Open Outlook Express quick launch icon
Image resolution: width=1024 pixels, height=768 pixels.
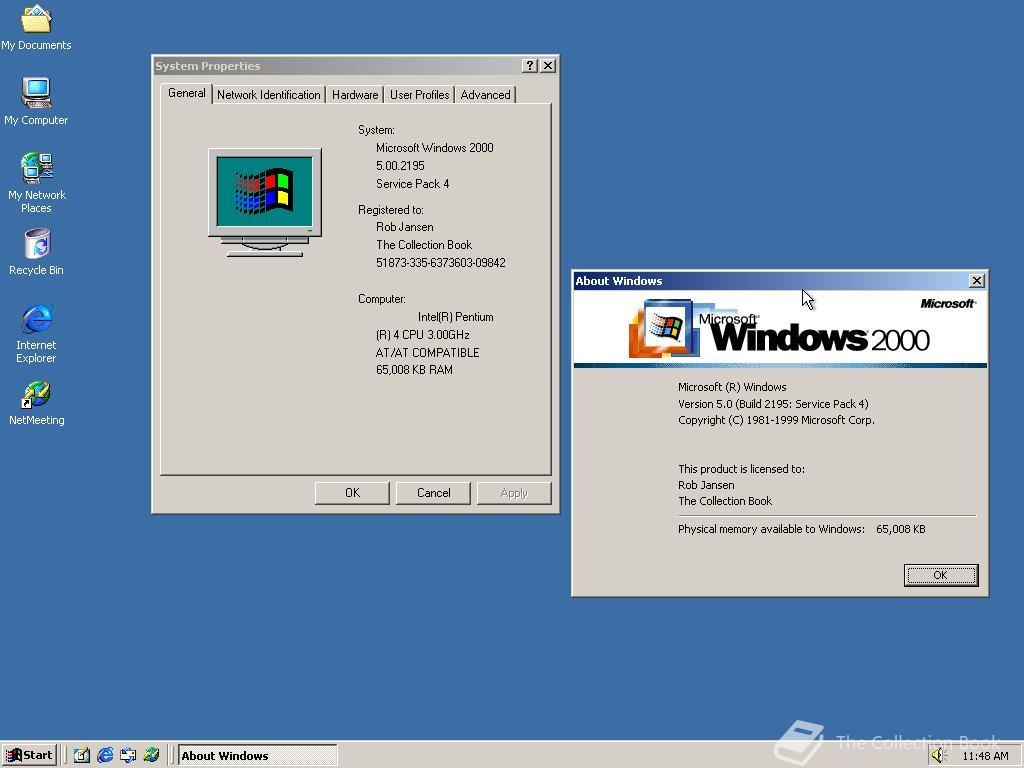point(128,756)
